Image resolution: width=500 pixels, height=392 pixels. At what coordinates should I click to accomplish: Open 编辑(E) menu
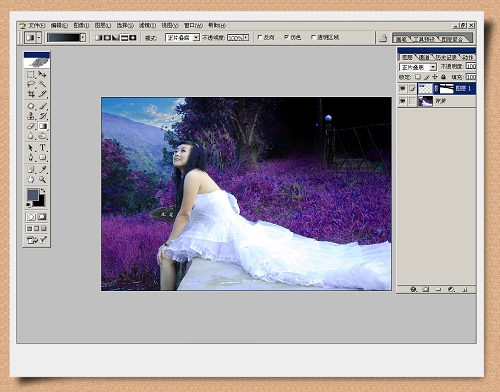(x=59, y=25)
